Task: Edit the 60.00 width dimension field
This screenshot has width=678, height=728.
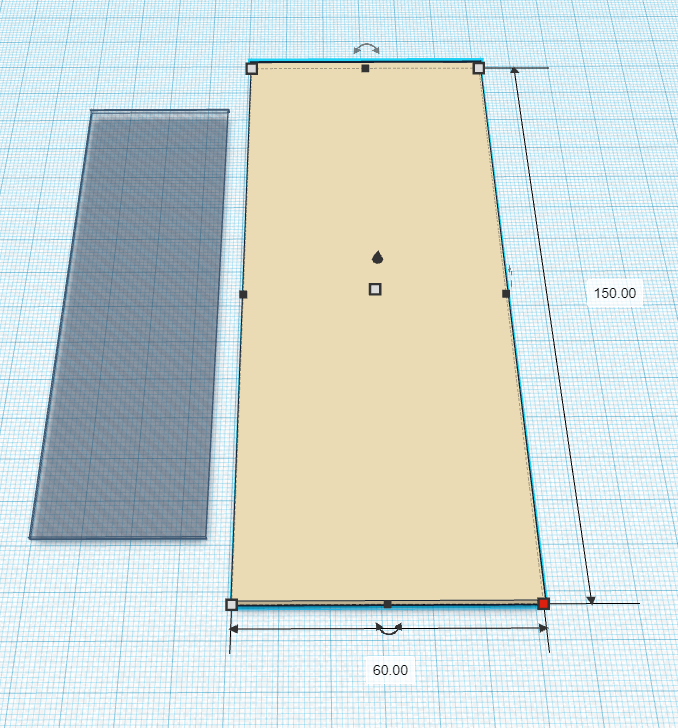Action: click(390, 670)
